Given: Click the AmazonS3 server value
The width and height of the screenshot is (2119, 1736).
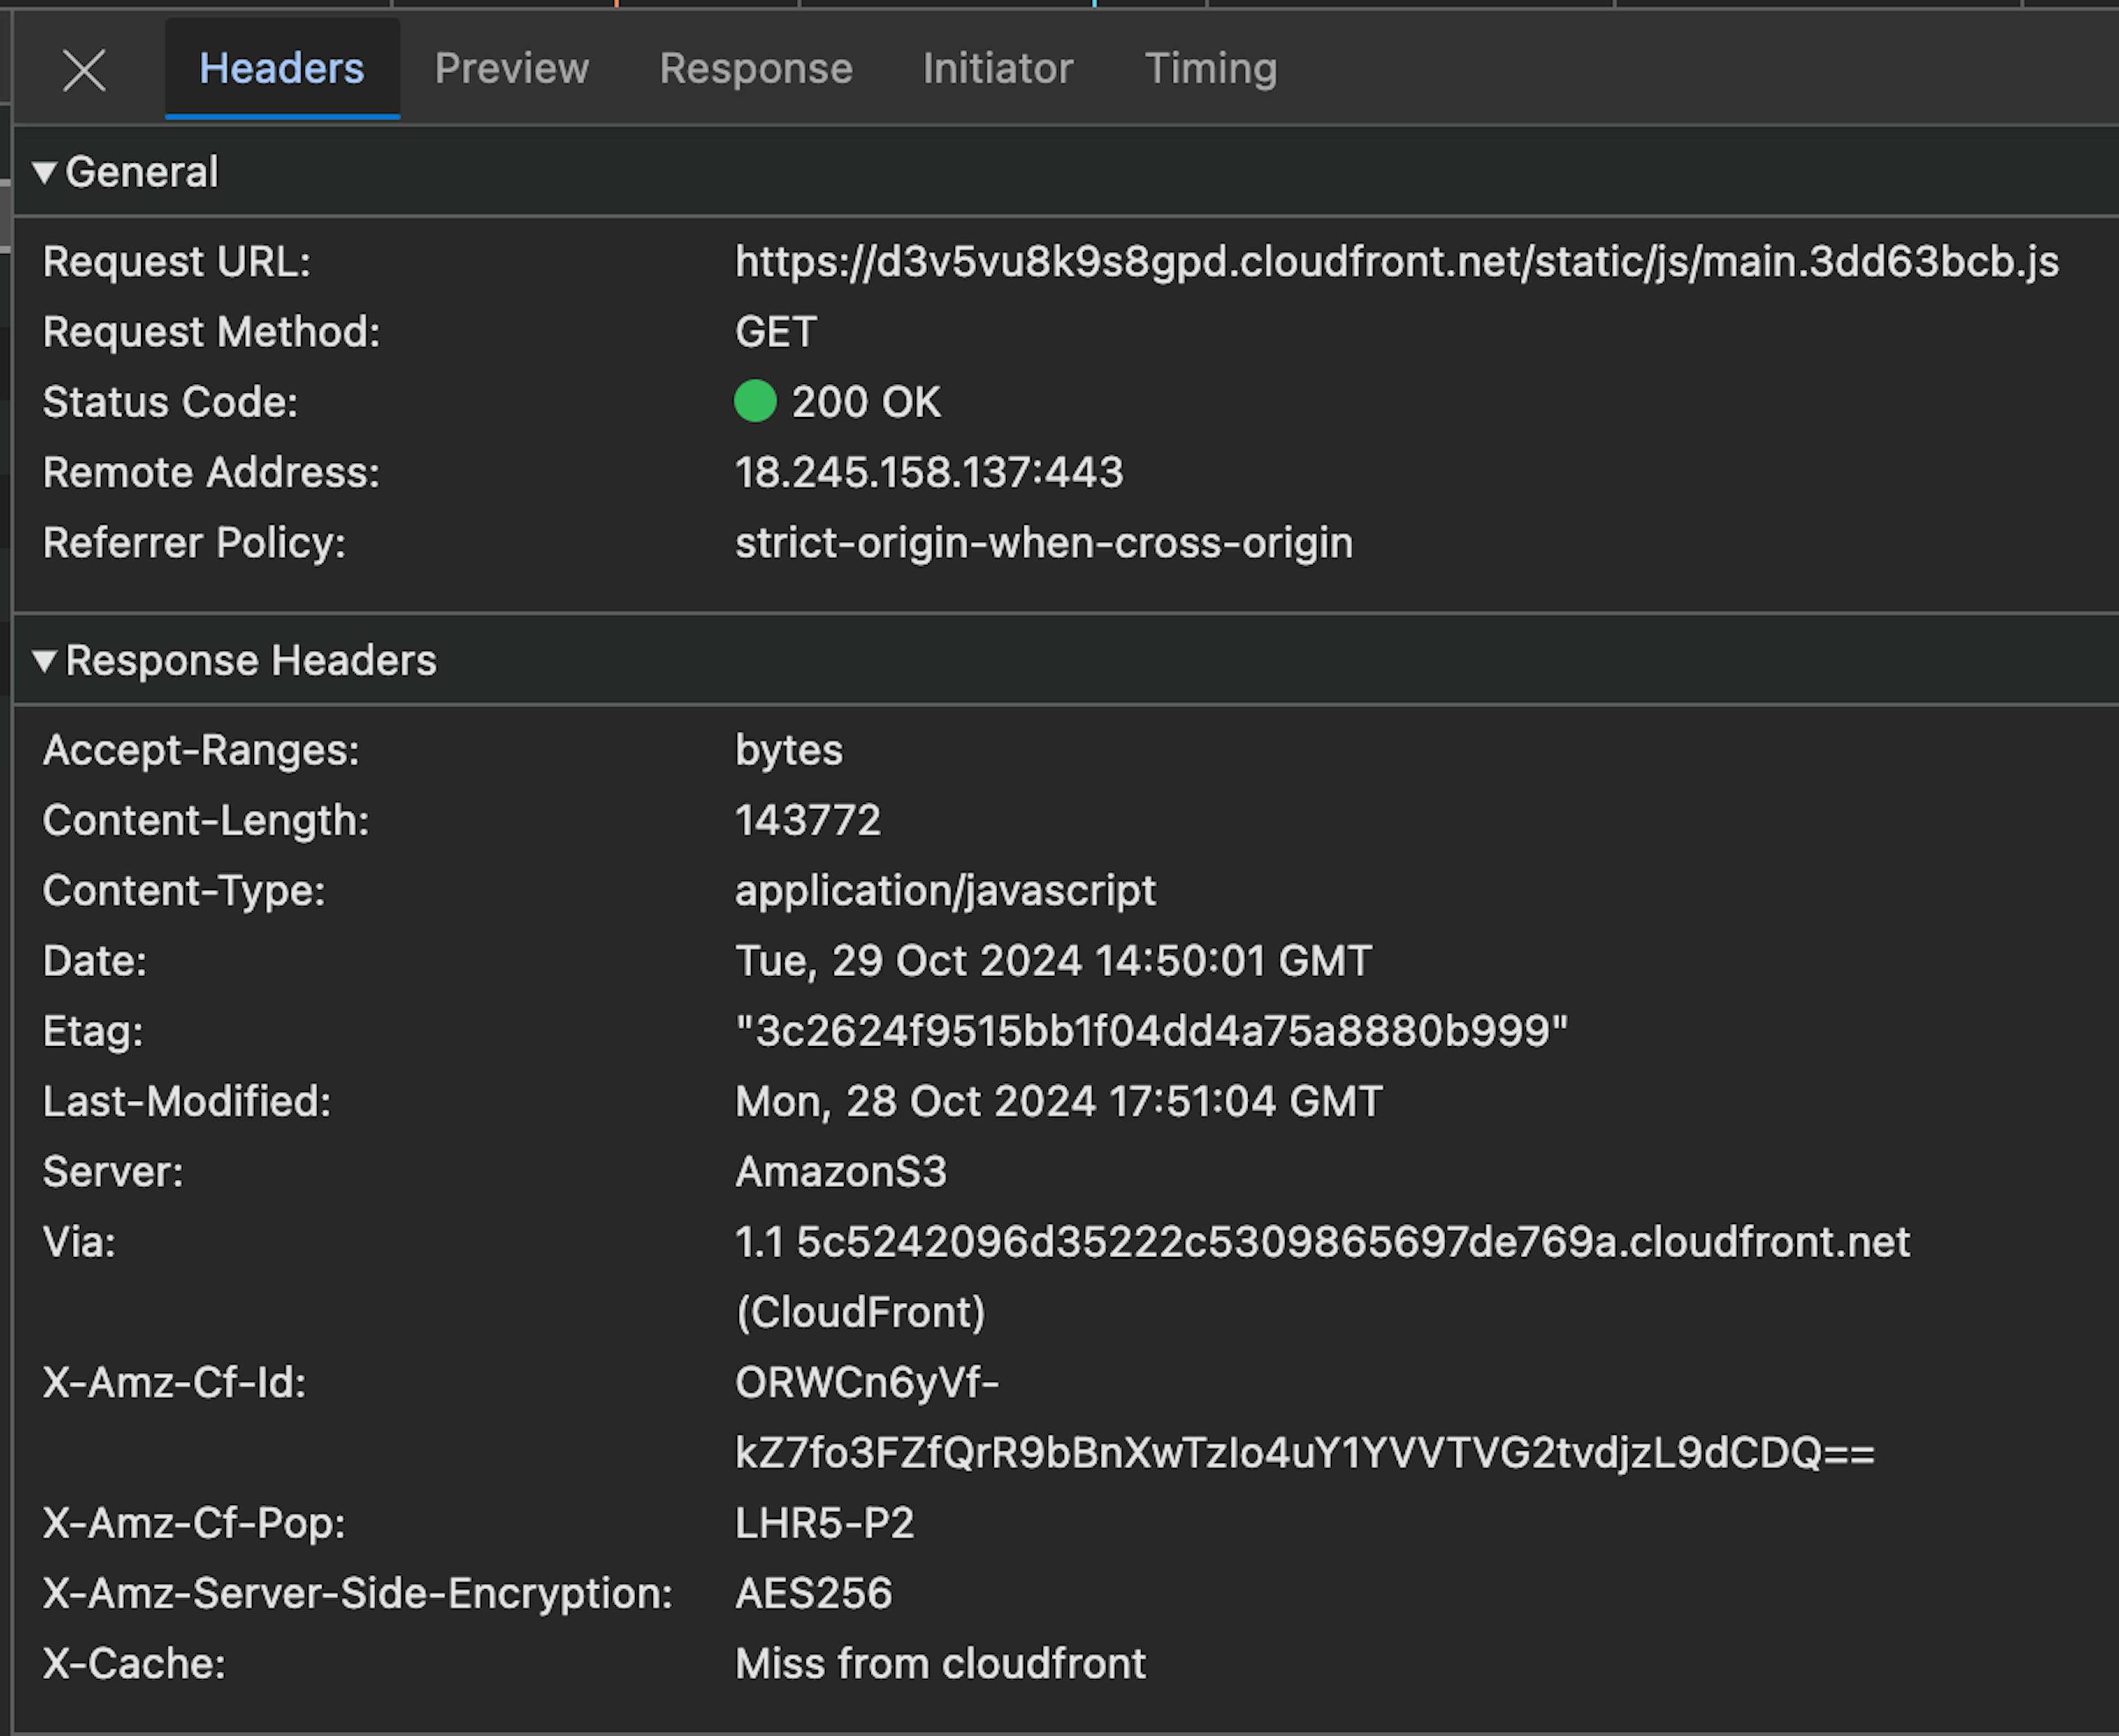Looking at the screenshot, I should (841, 1172).
